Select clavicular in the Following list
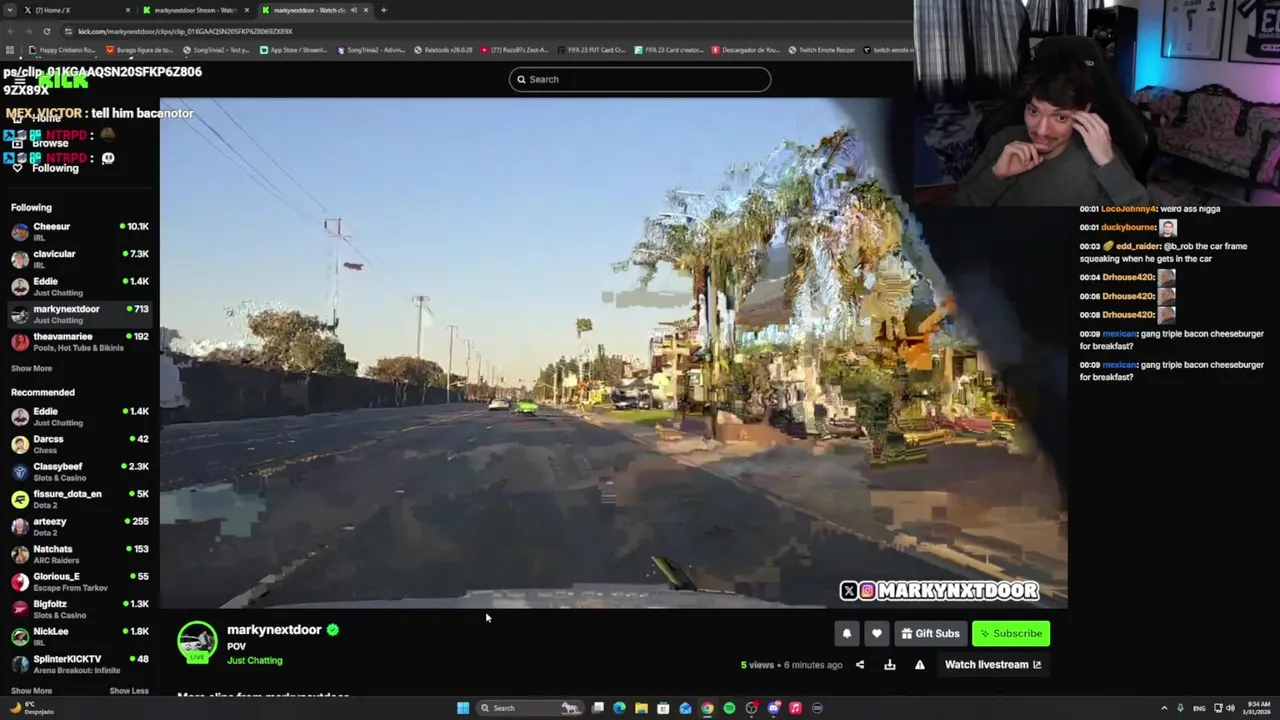The width and height of the screenshot is (1280, 720). click(x=80, y=259)
